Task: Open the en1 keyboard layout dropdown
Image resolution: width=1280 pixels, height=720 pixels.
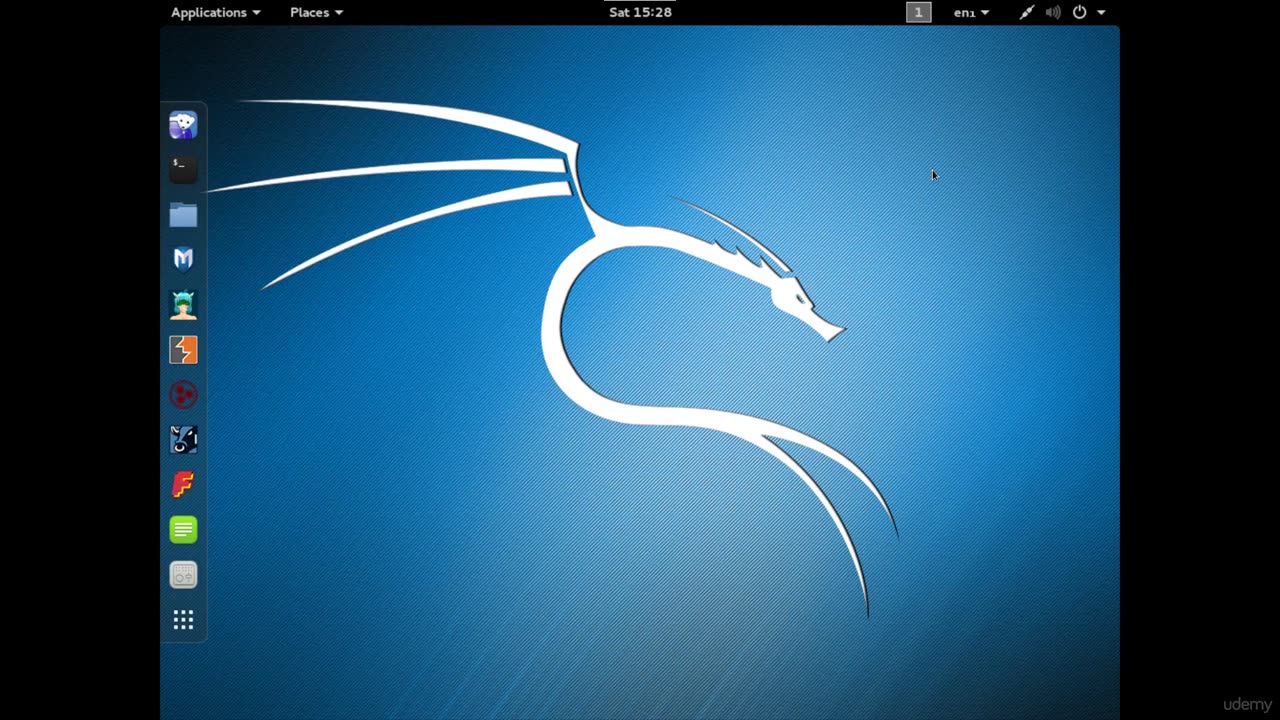Action: [971, 12]
